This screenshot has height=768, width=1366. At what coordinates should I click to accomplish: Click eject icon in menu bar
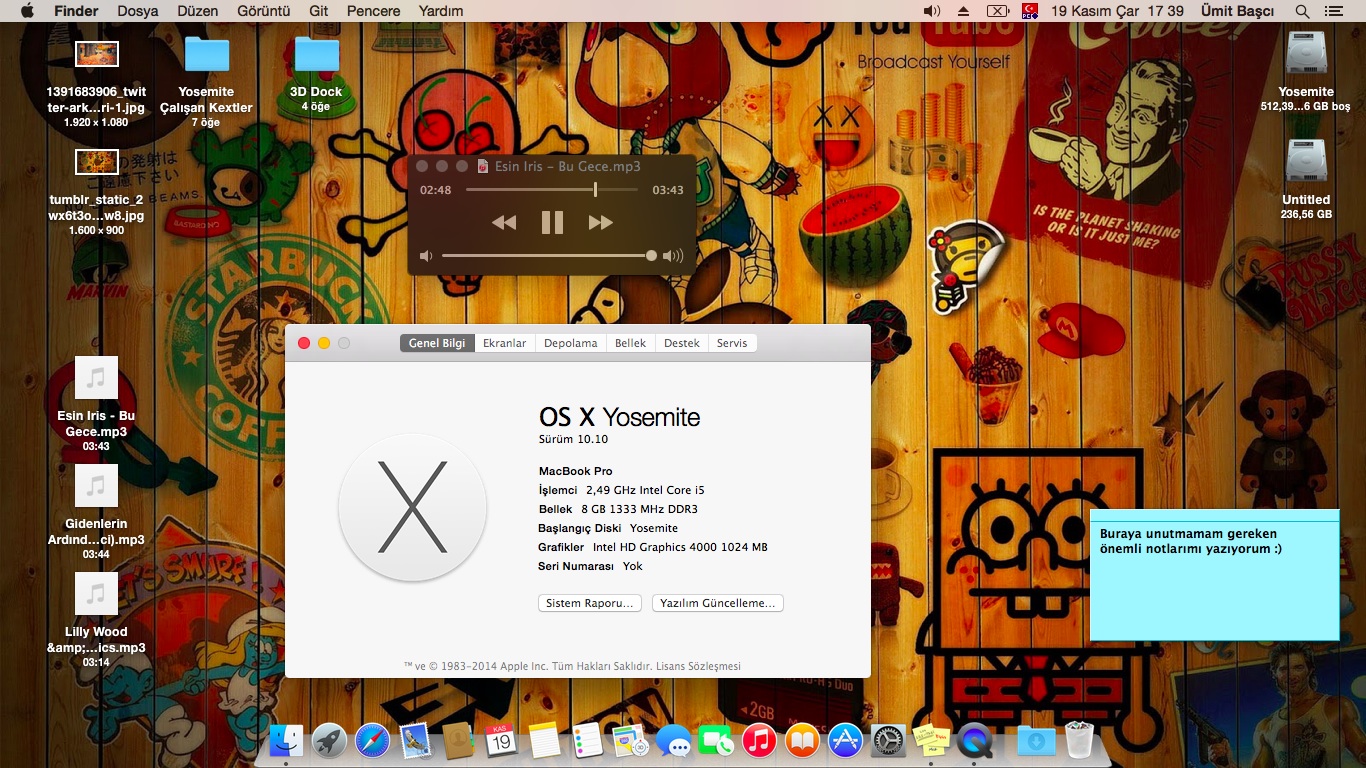(964, 11)
